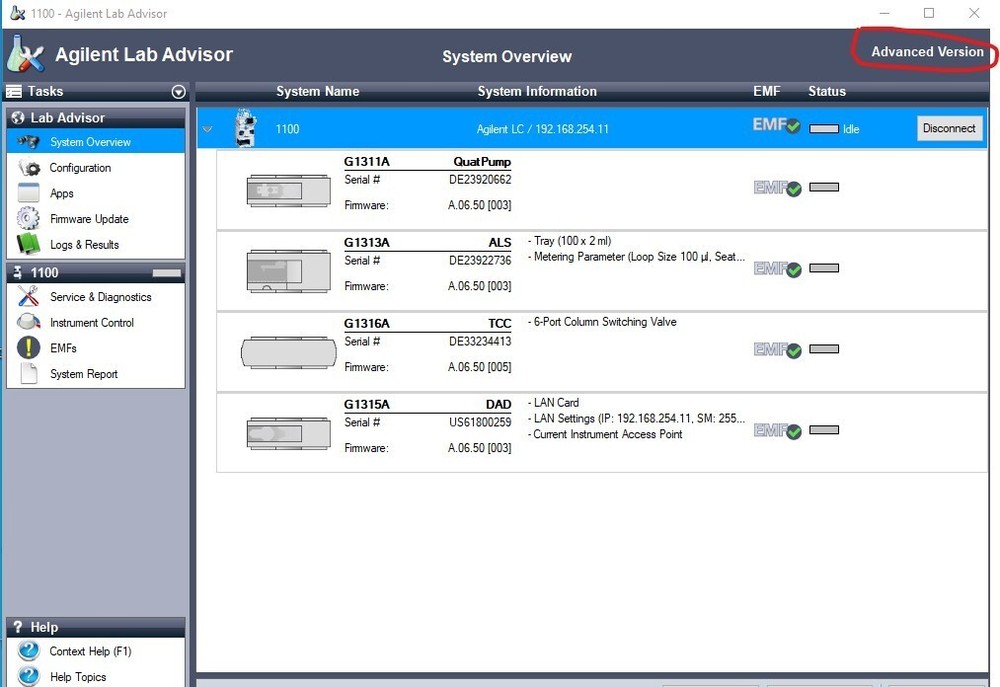This screenshot has height=687, width=1000.
Task: Click the DAD status indicator bar
Action: (x=823, y=430)
